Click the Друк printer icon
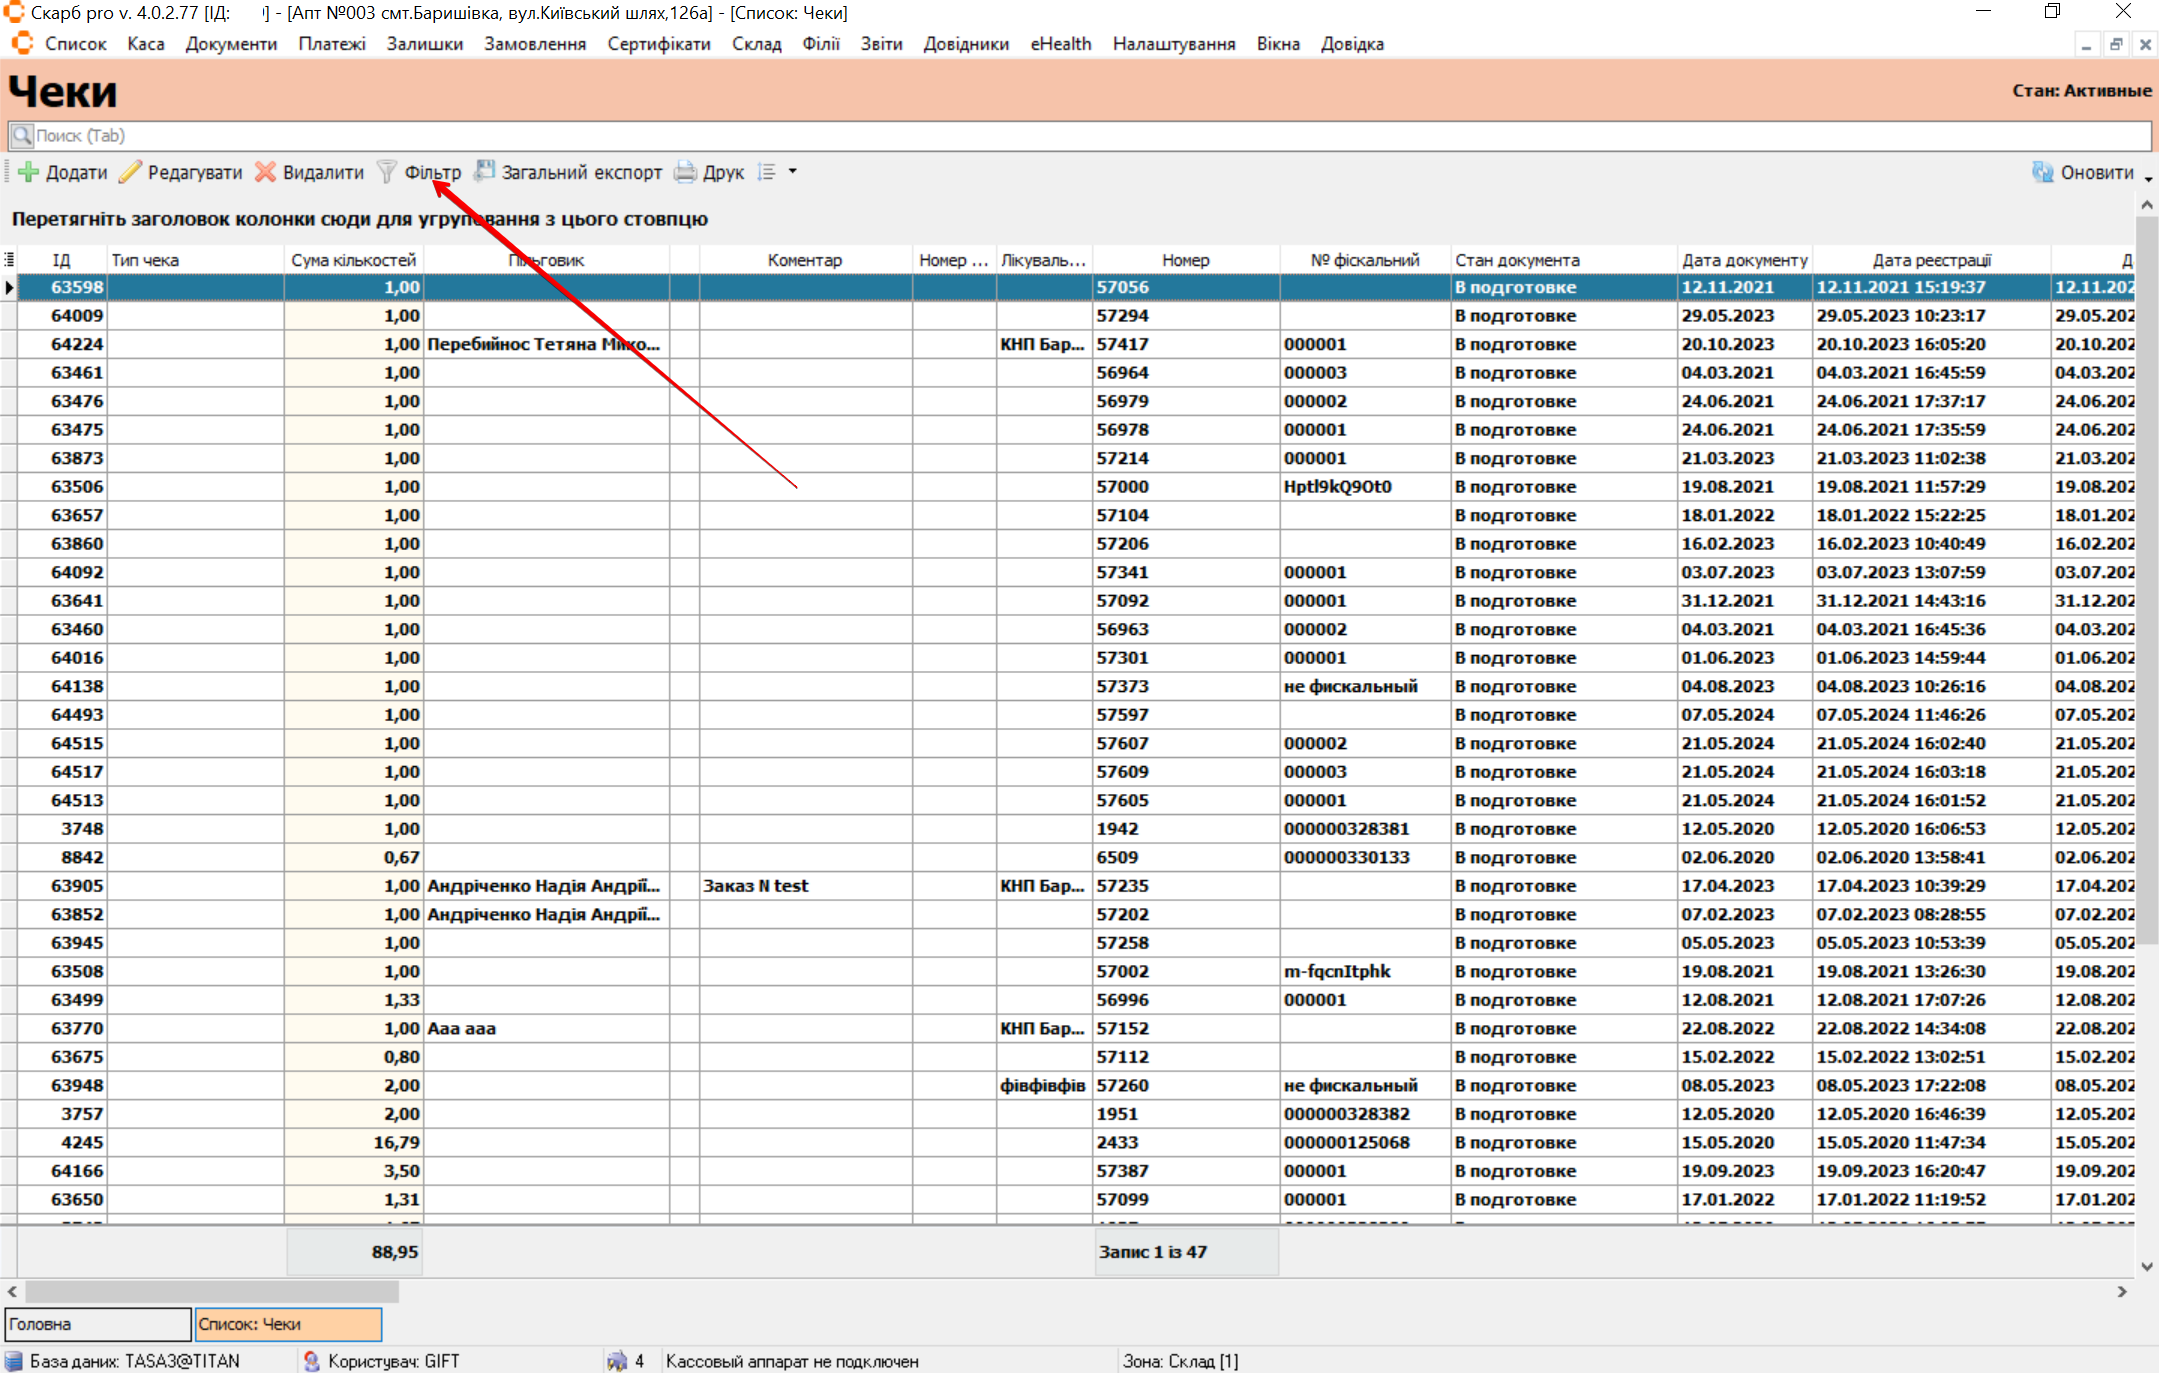This screenshot has width=2159, height=1373. 685,172
